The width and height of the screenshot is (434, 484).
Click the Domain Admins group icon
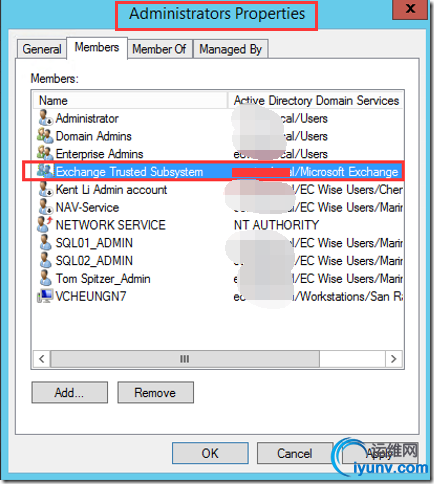pos(45,136)
